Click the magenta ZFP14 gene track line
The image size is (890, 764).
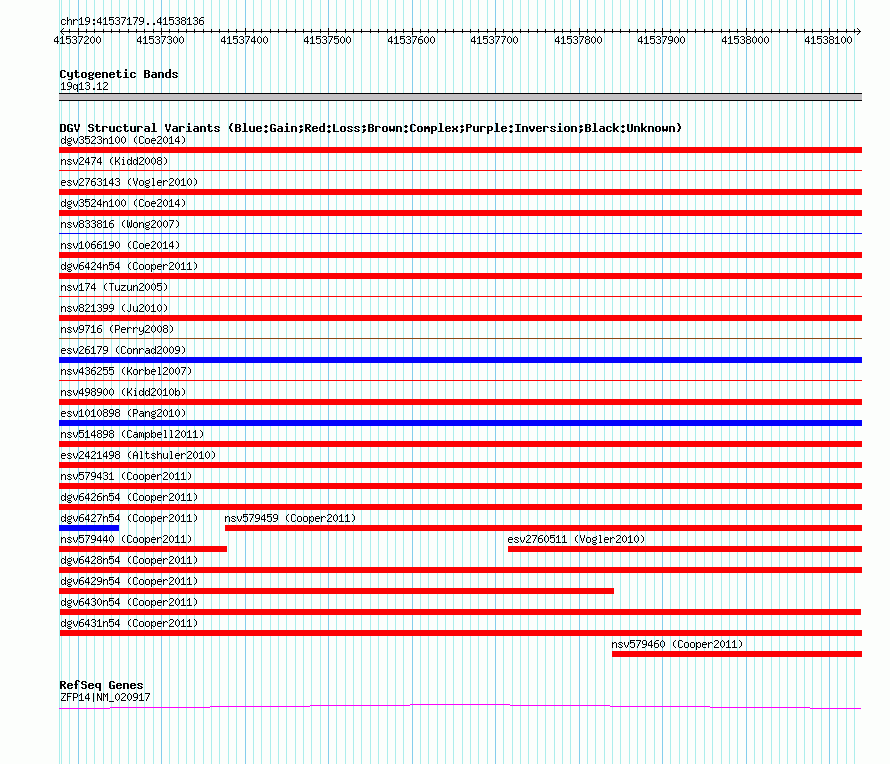[x=460, y=707]
